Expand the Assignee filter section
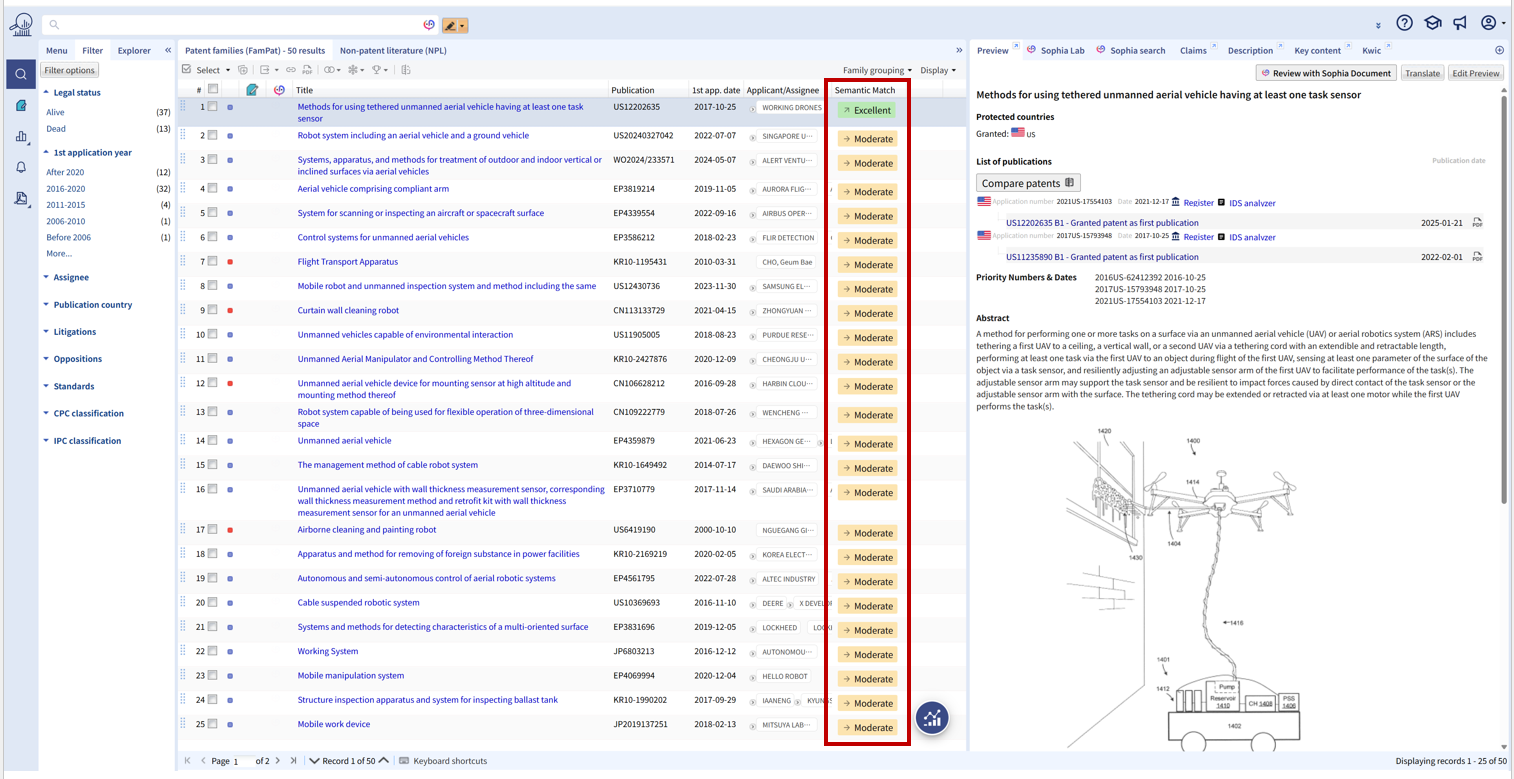 click(71, 277)
